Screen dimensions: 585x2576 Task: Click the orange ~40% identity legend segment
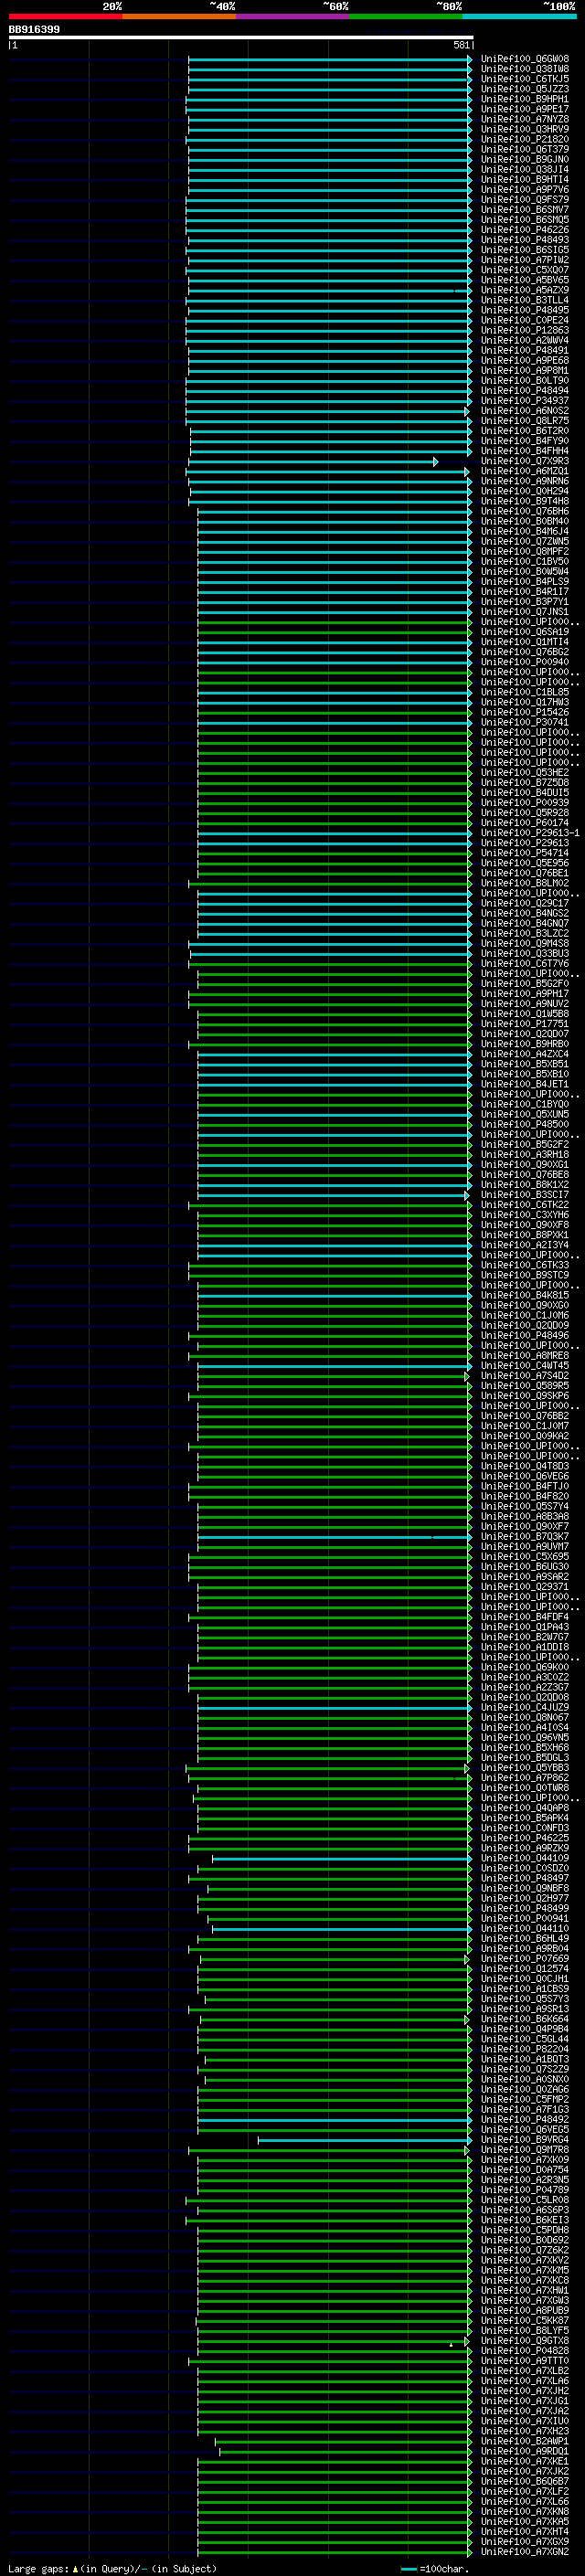point(179,16)
